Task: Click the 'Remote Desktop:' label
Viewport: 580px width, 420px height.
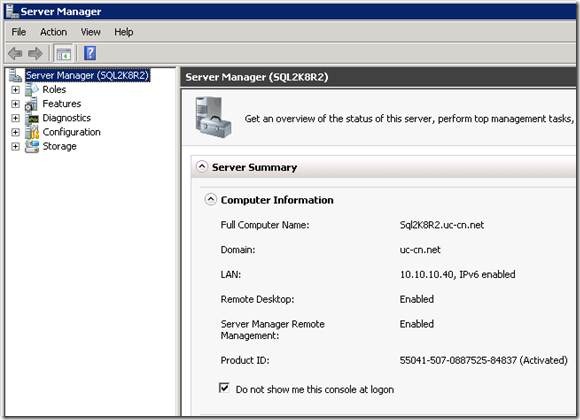Action: pos(257,299)
